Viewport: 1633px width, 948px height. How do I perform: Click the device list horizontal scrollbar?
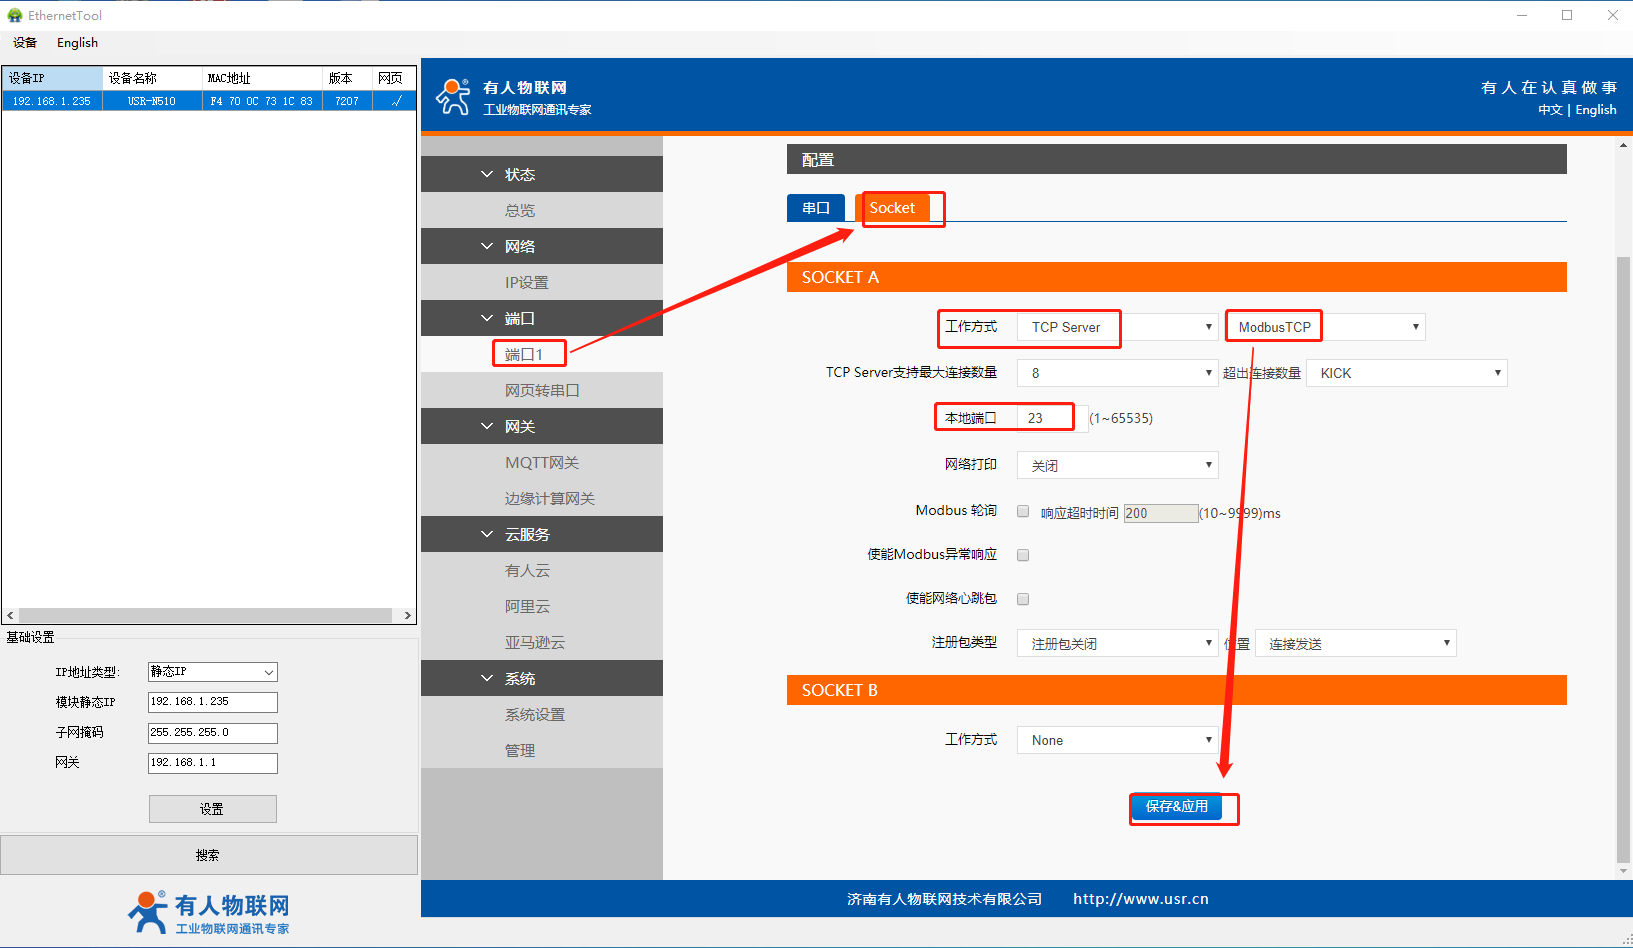coord(205,615)
